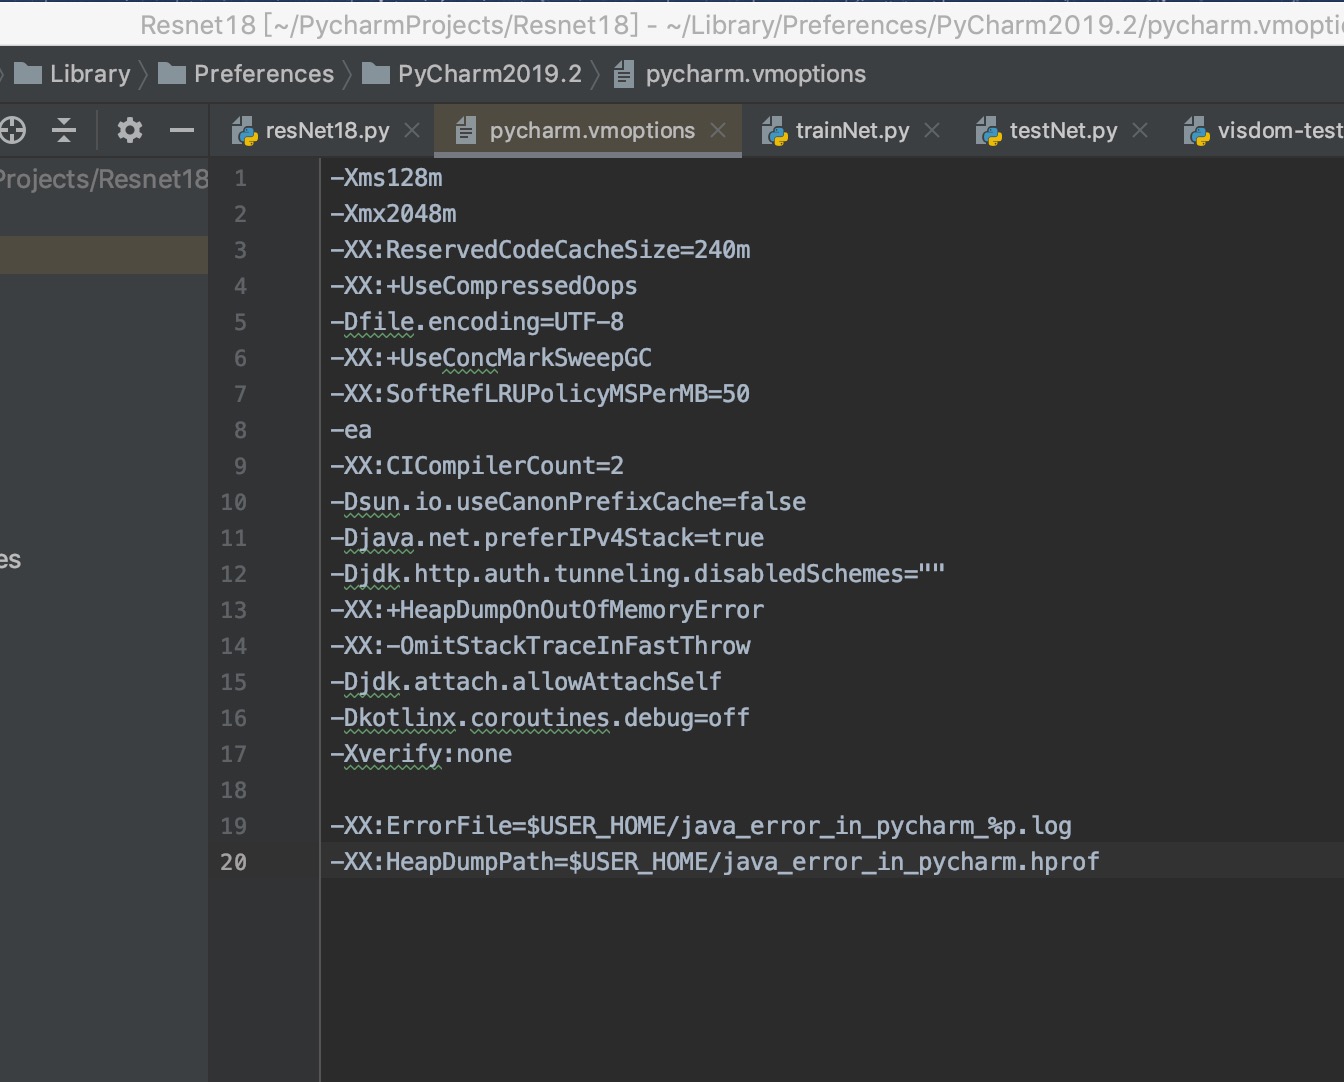Close the pycharm.vmoptions tab
The image size is (1344, 1082).
coord(717,130)
